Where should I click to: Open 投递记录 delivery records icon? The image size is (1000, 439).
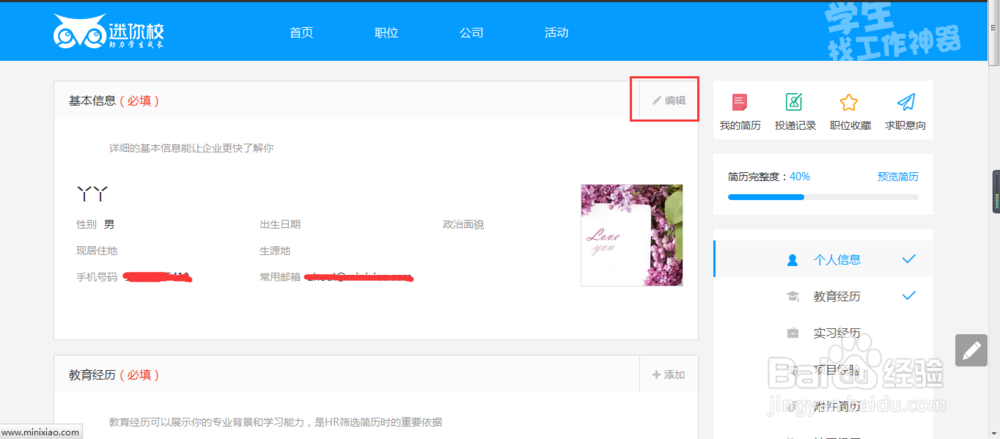[794, 102]
